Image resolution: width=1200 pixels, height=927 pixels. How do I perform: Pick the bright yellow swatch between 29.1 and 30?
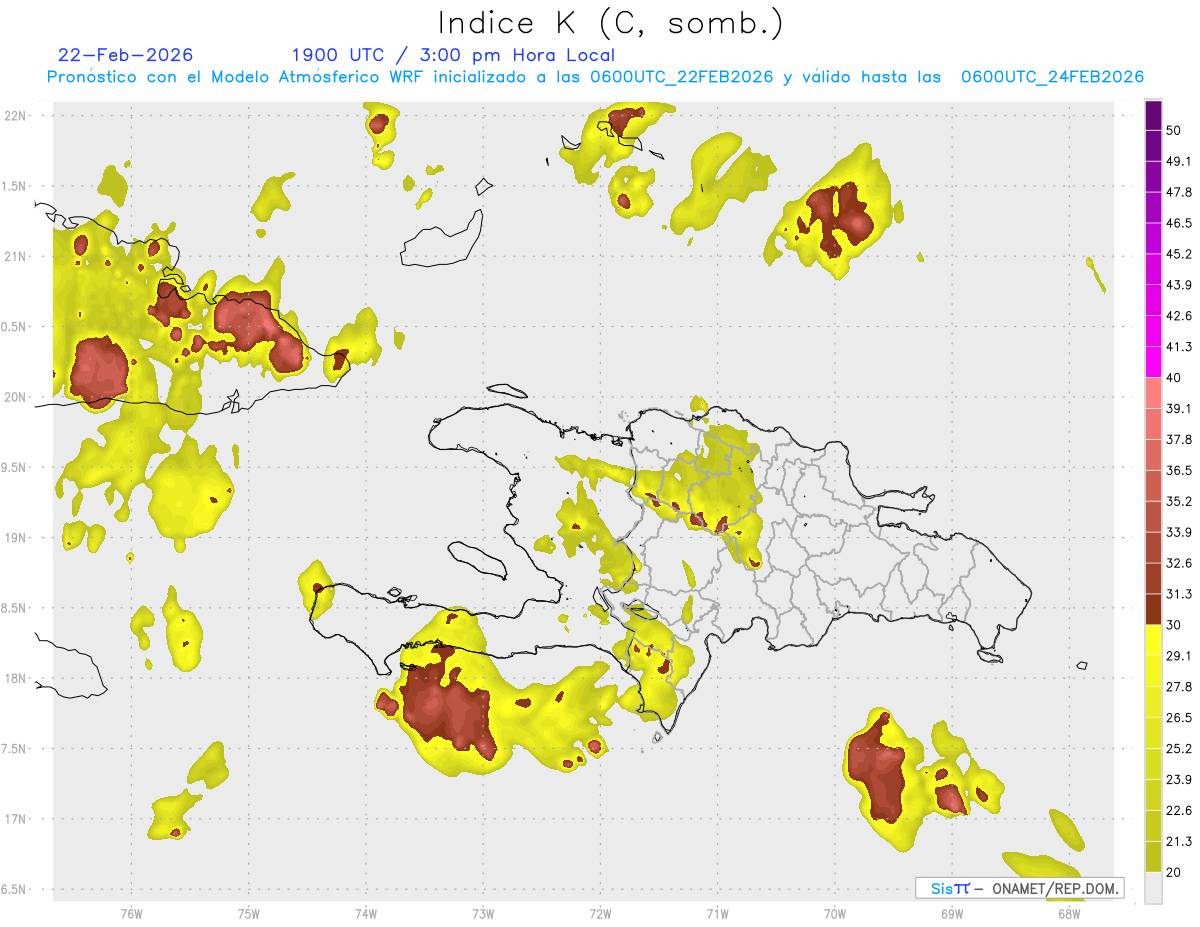point(1153,641)
